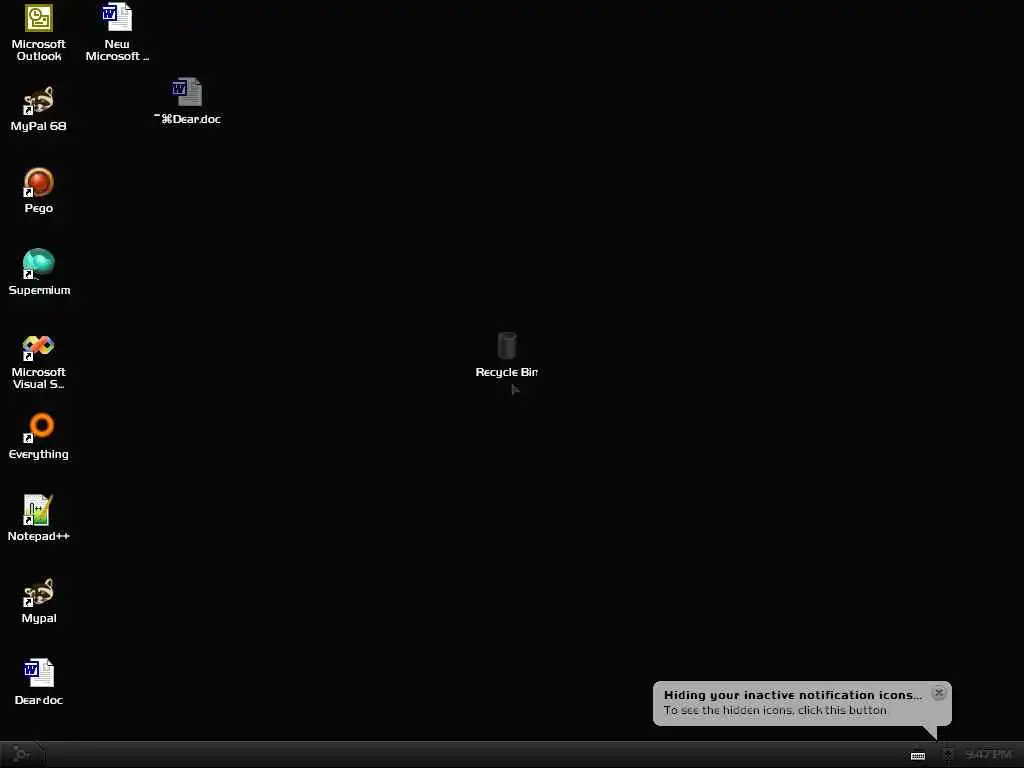Select the Microsoft Visual Studio shortcut
The image size is (1024, 768).
tap(39, 362)
